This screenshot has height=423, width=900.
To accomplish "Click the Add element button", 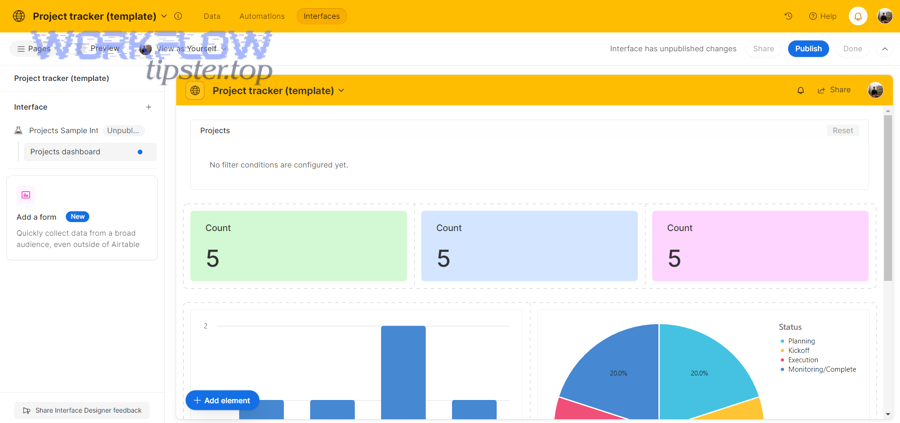I will [222, 400].
